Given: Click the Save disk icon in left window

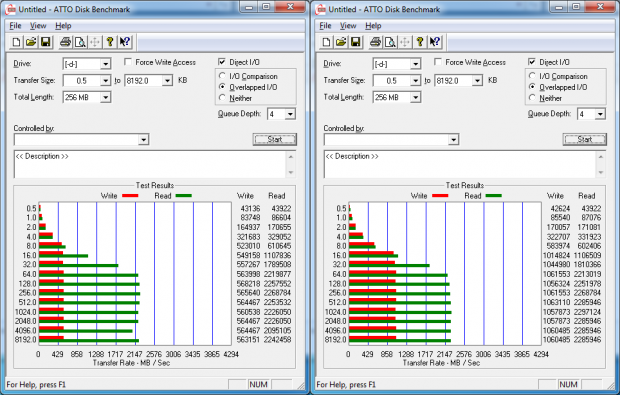Looking at the screenshot, I should coord(46,42).
